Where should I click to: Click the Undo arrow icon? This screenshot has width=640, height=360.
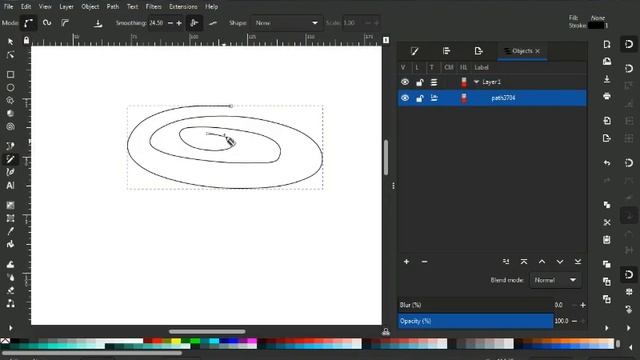click(607, 163)
